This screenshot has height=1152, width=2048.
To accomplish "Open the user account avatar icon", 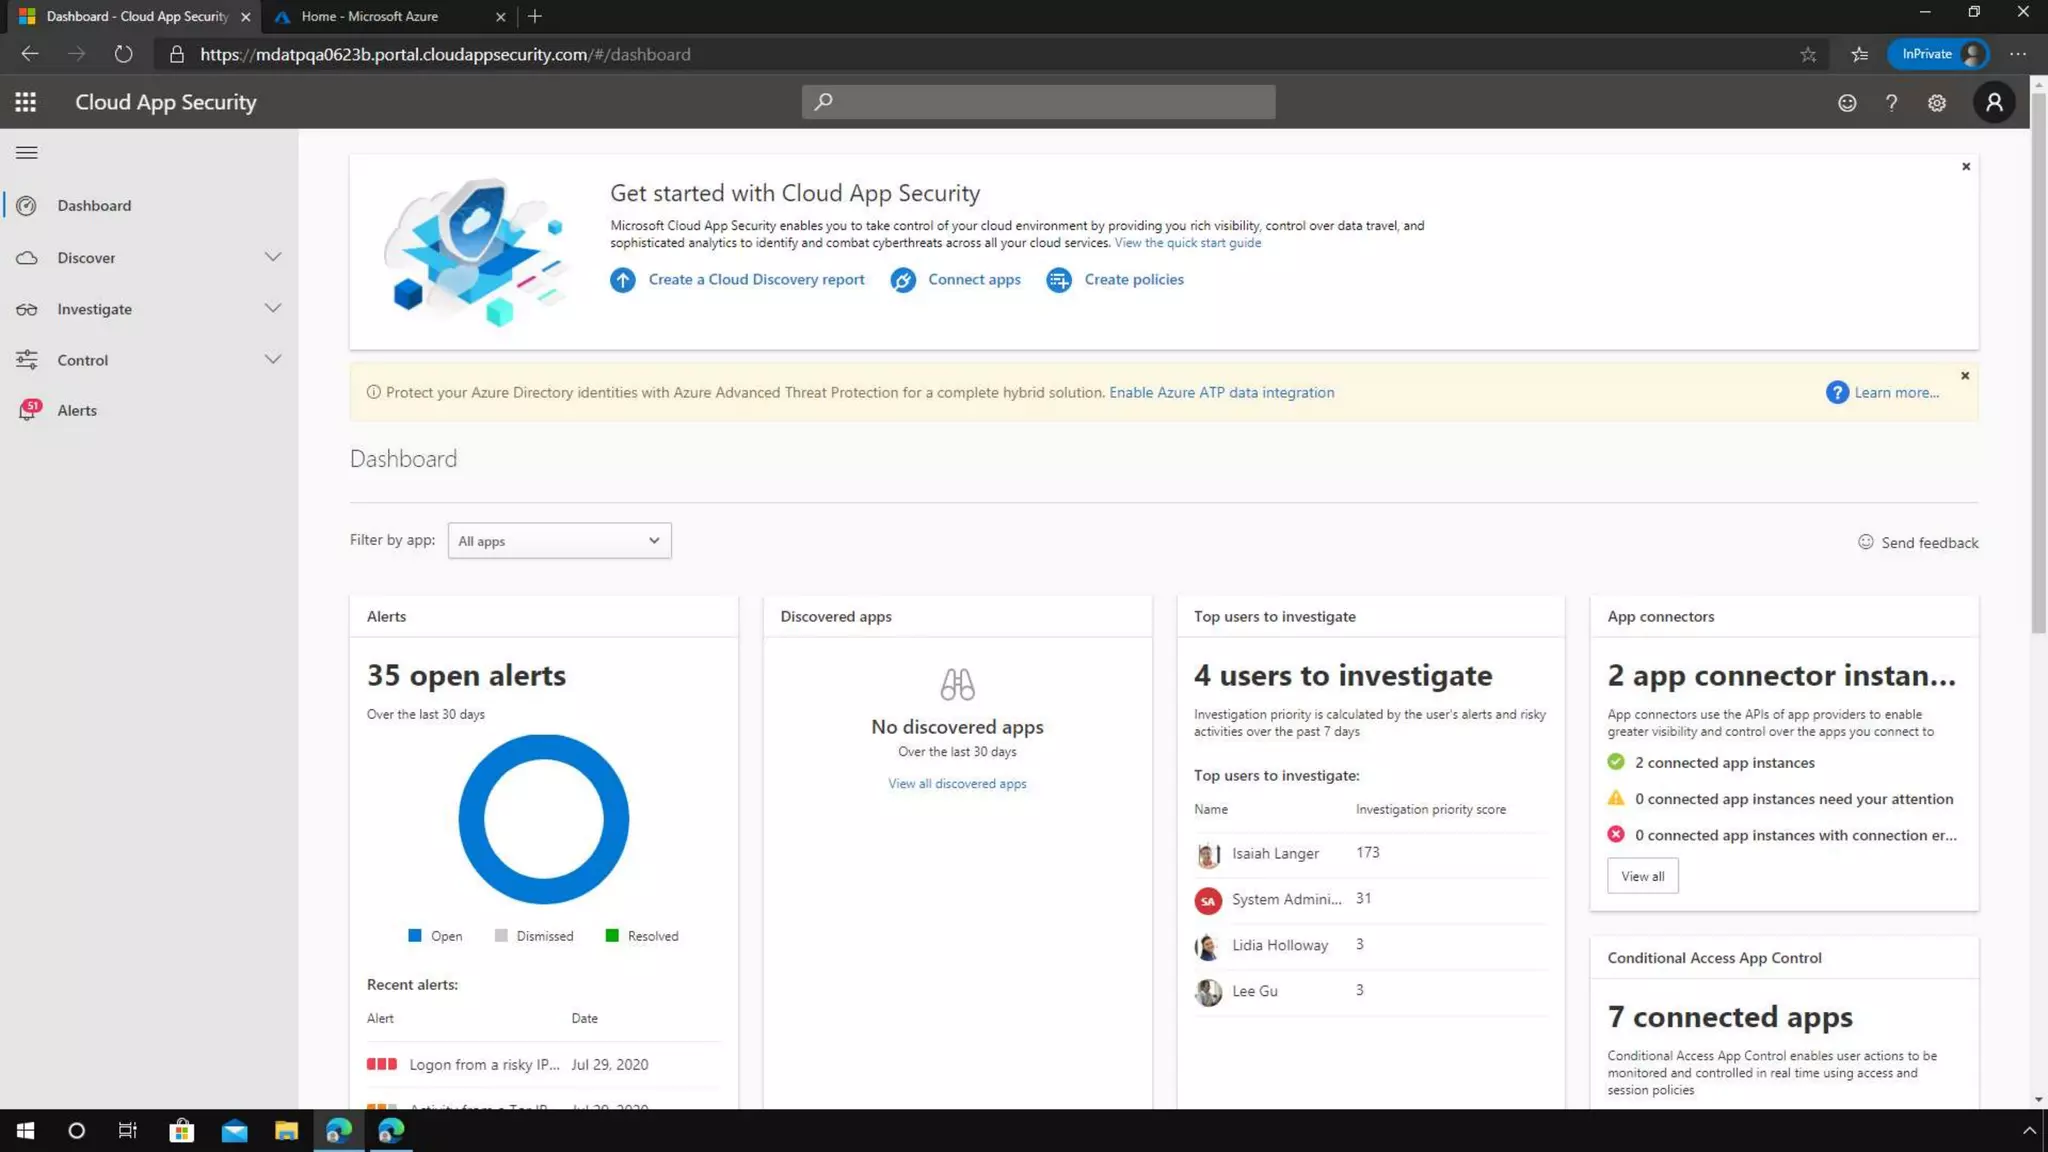I will pyautogui.click(x=1994, y=102).
